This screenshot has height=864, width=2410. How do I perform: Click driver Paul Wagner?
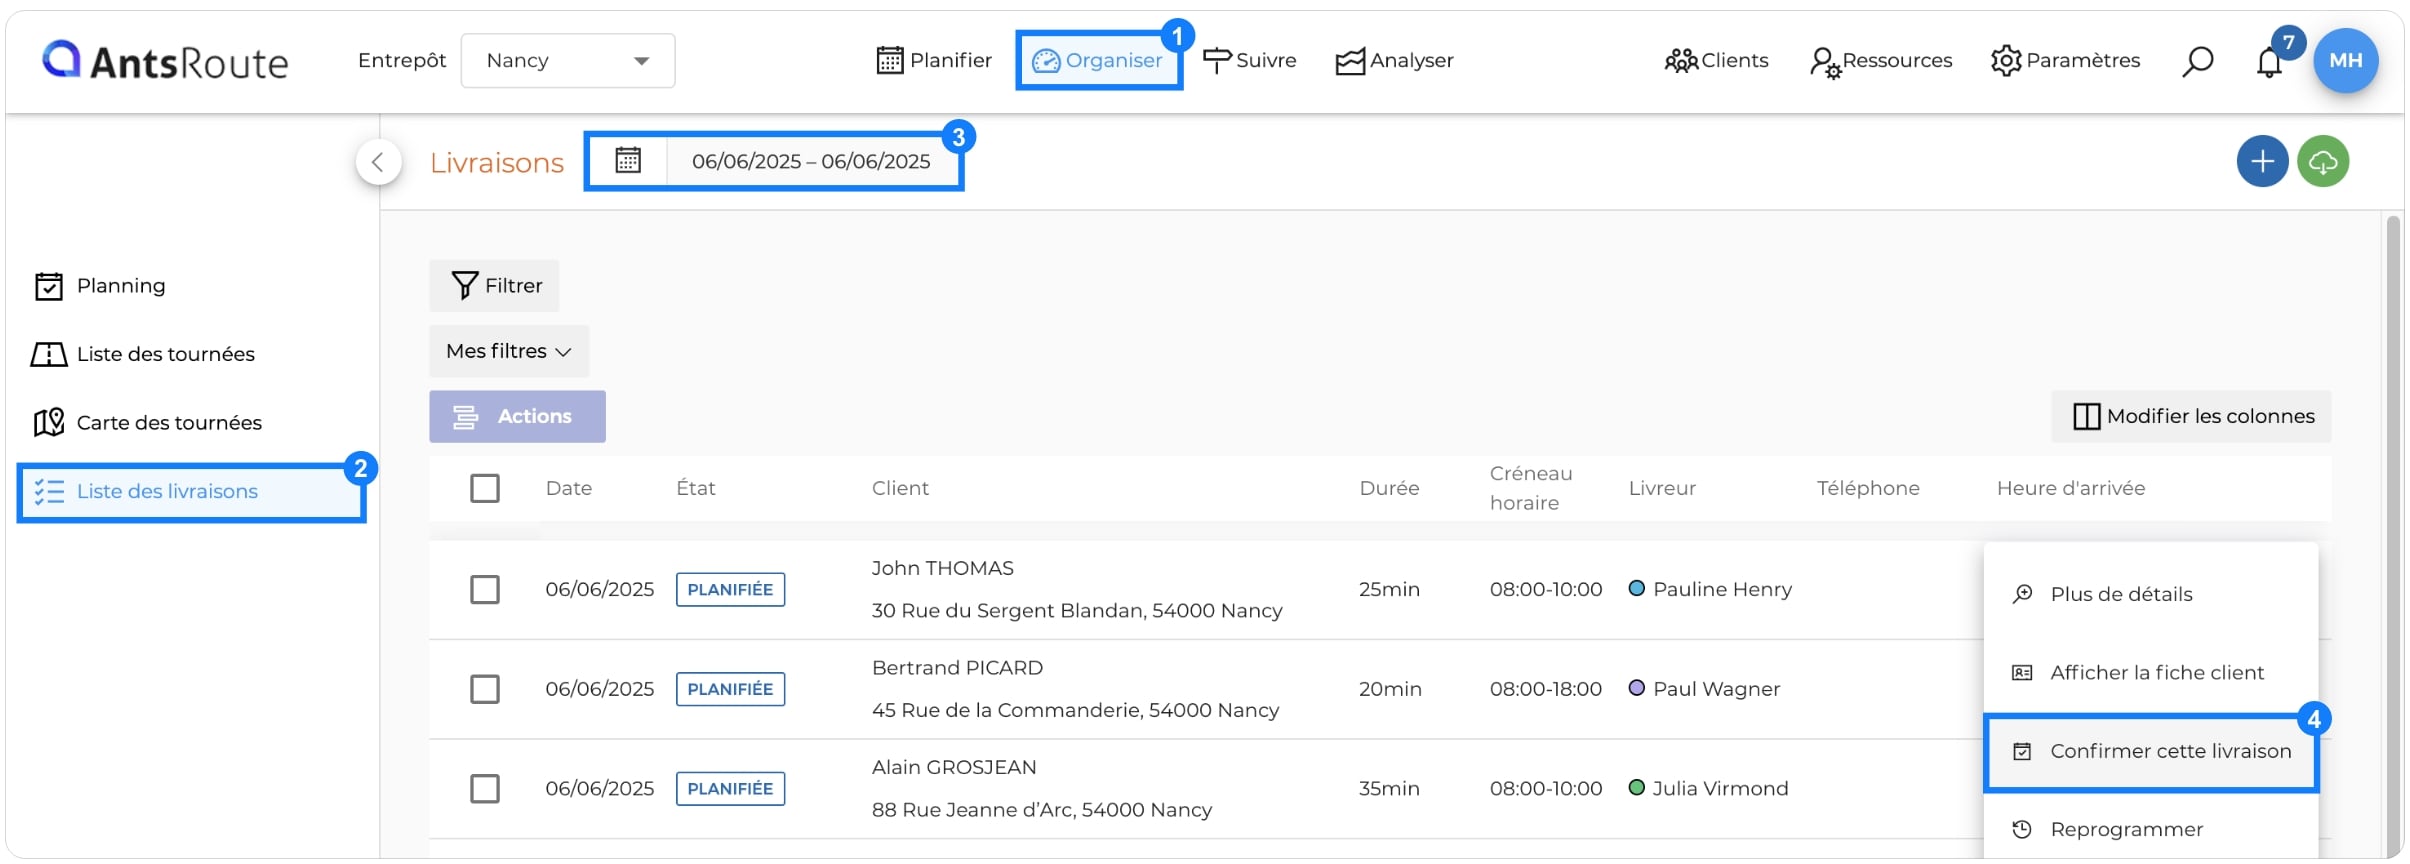[1716, 689]
